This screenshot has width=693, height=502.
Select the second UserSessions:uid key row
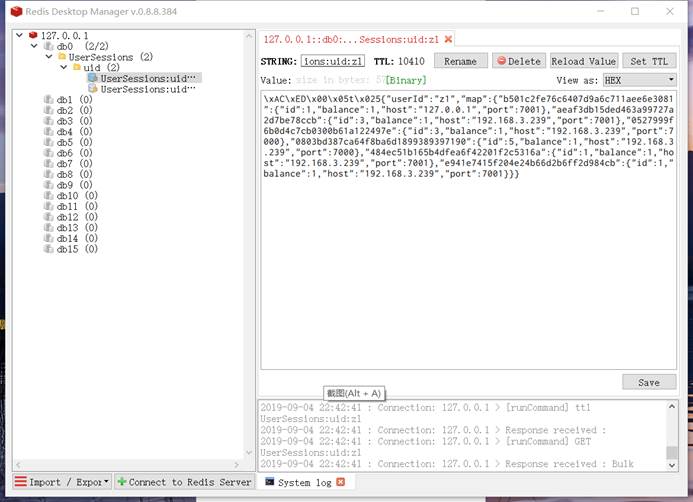(x=141, y=89)
